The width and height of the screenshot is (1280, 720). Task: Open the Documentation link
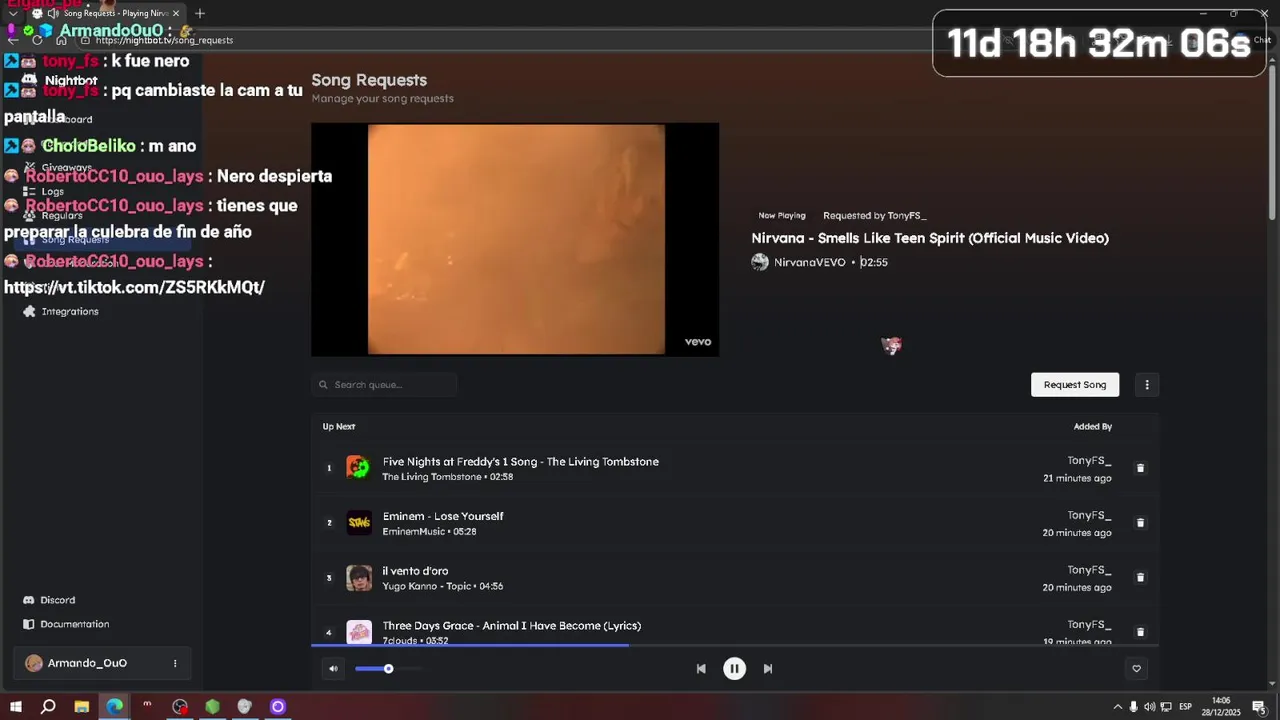(x=75, y=624)
